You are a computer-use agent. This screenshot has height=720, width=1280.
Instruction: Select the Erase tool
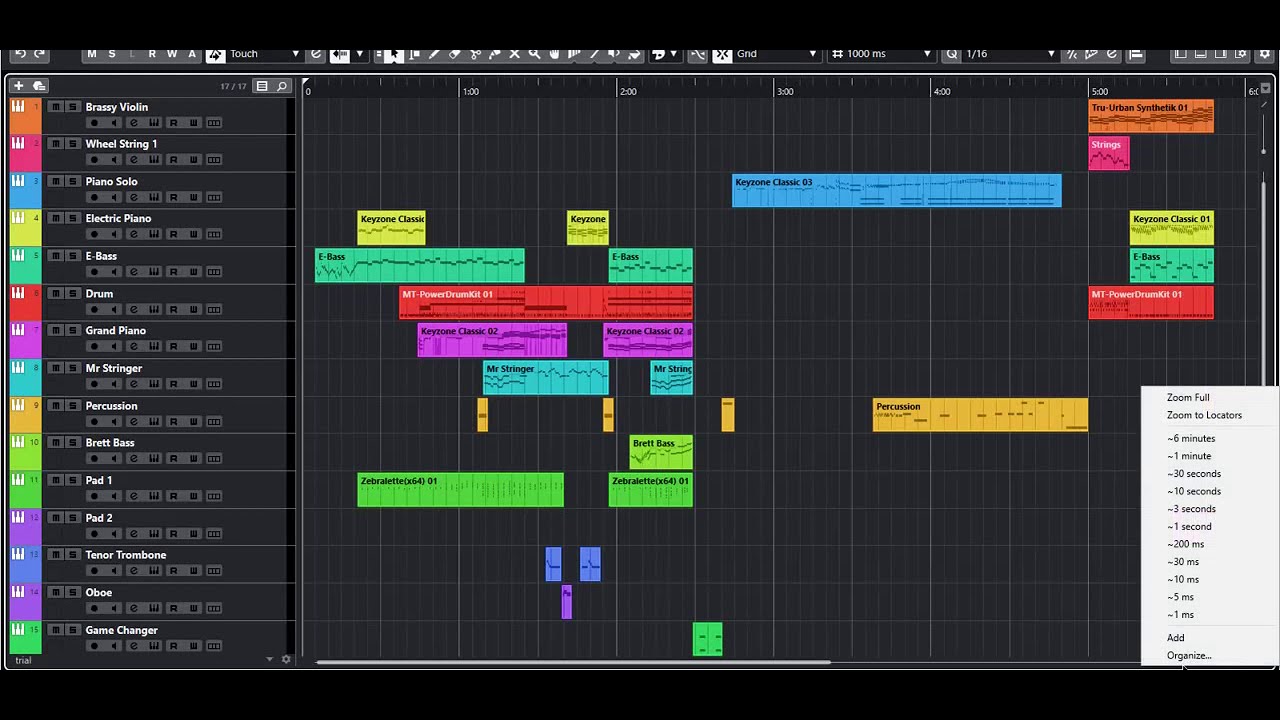[x=455, y=54]
